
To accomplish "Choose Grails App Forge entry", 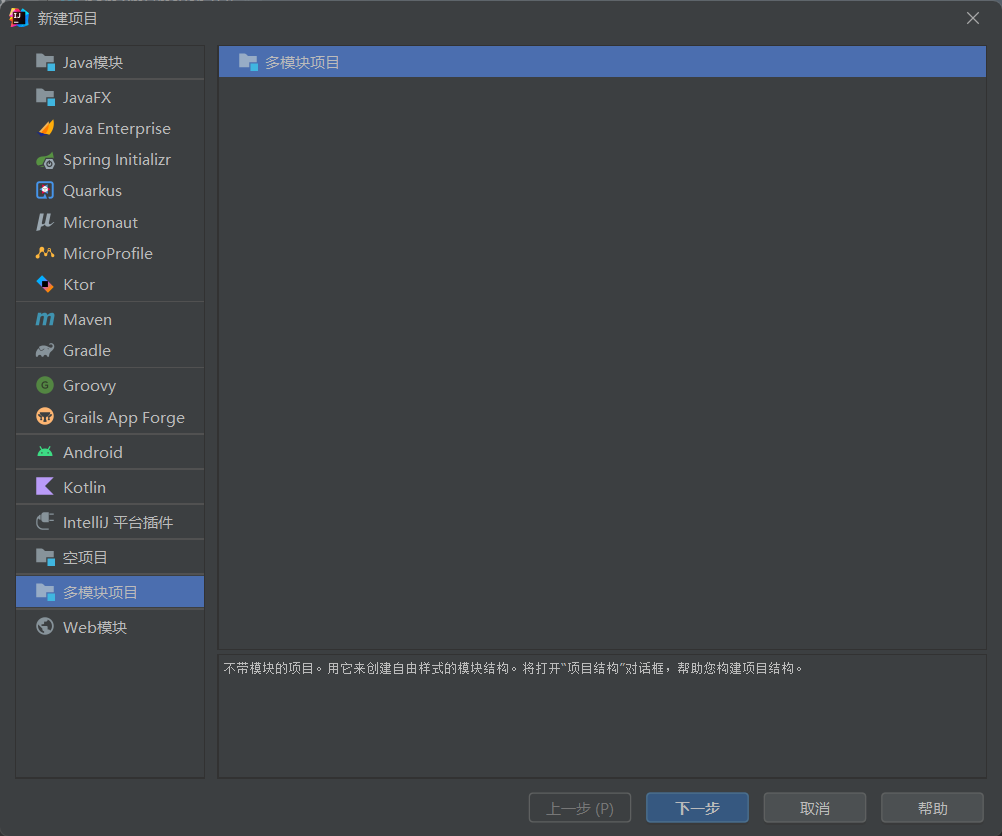I will pos(110,417).
